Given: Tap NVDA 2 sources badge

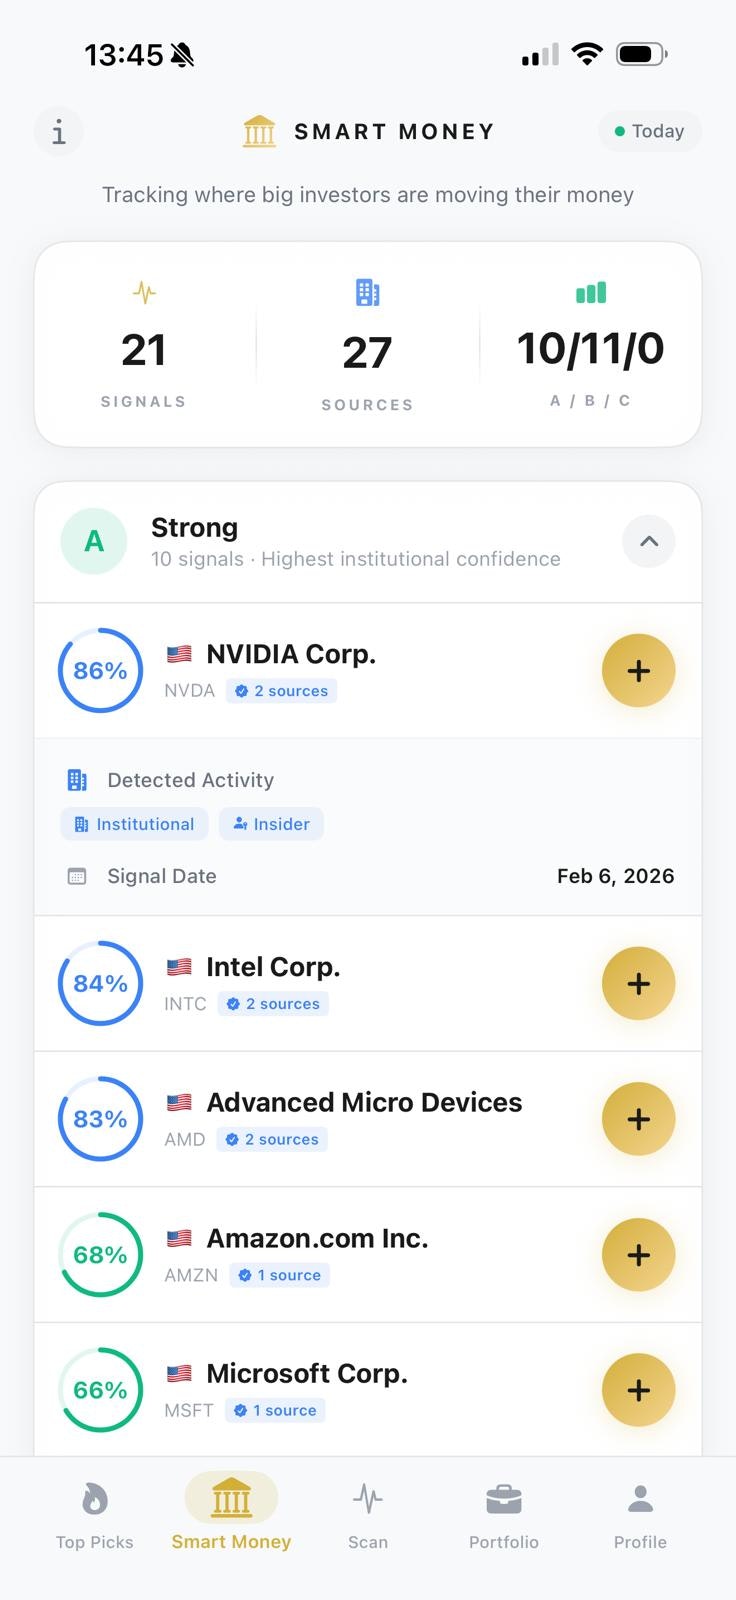Looking at the screenshot, I should coord(281,691).
